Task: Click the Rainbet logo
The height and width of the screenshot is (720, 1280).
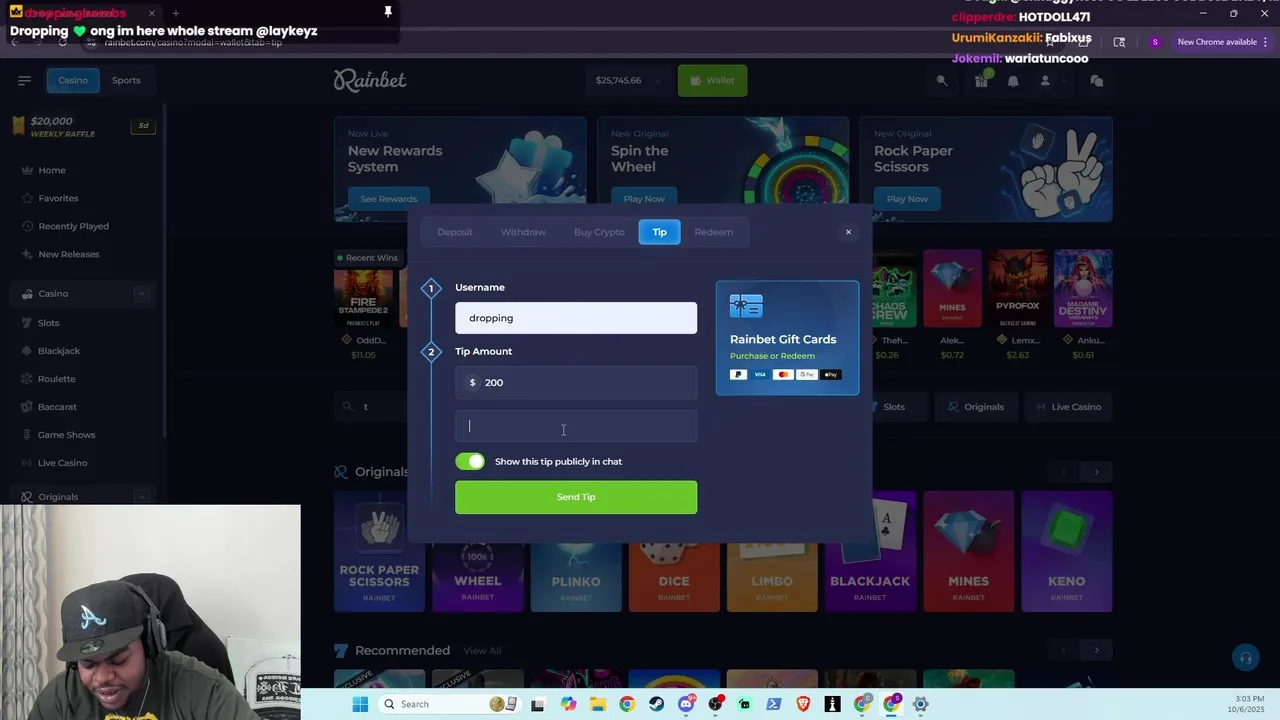Action: [370, 80]
